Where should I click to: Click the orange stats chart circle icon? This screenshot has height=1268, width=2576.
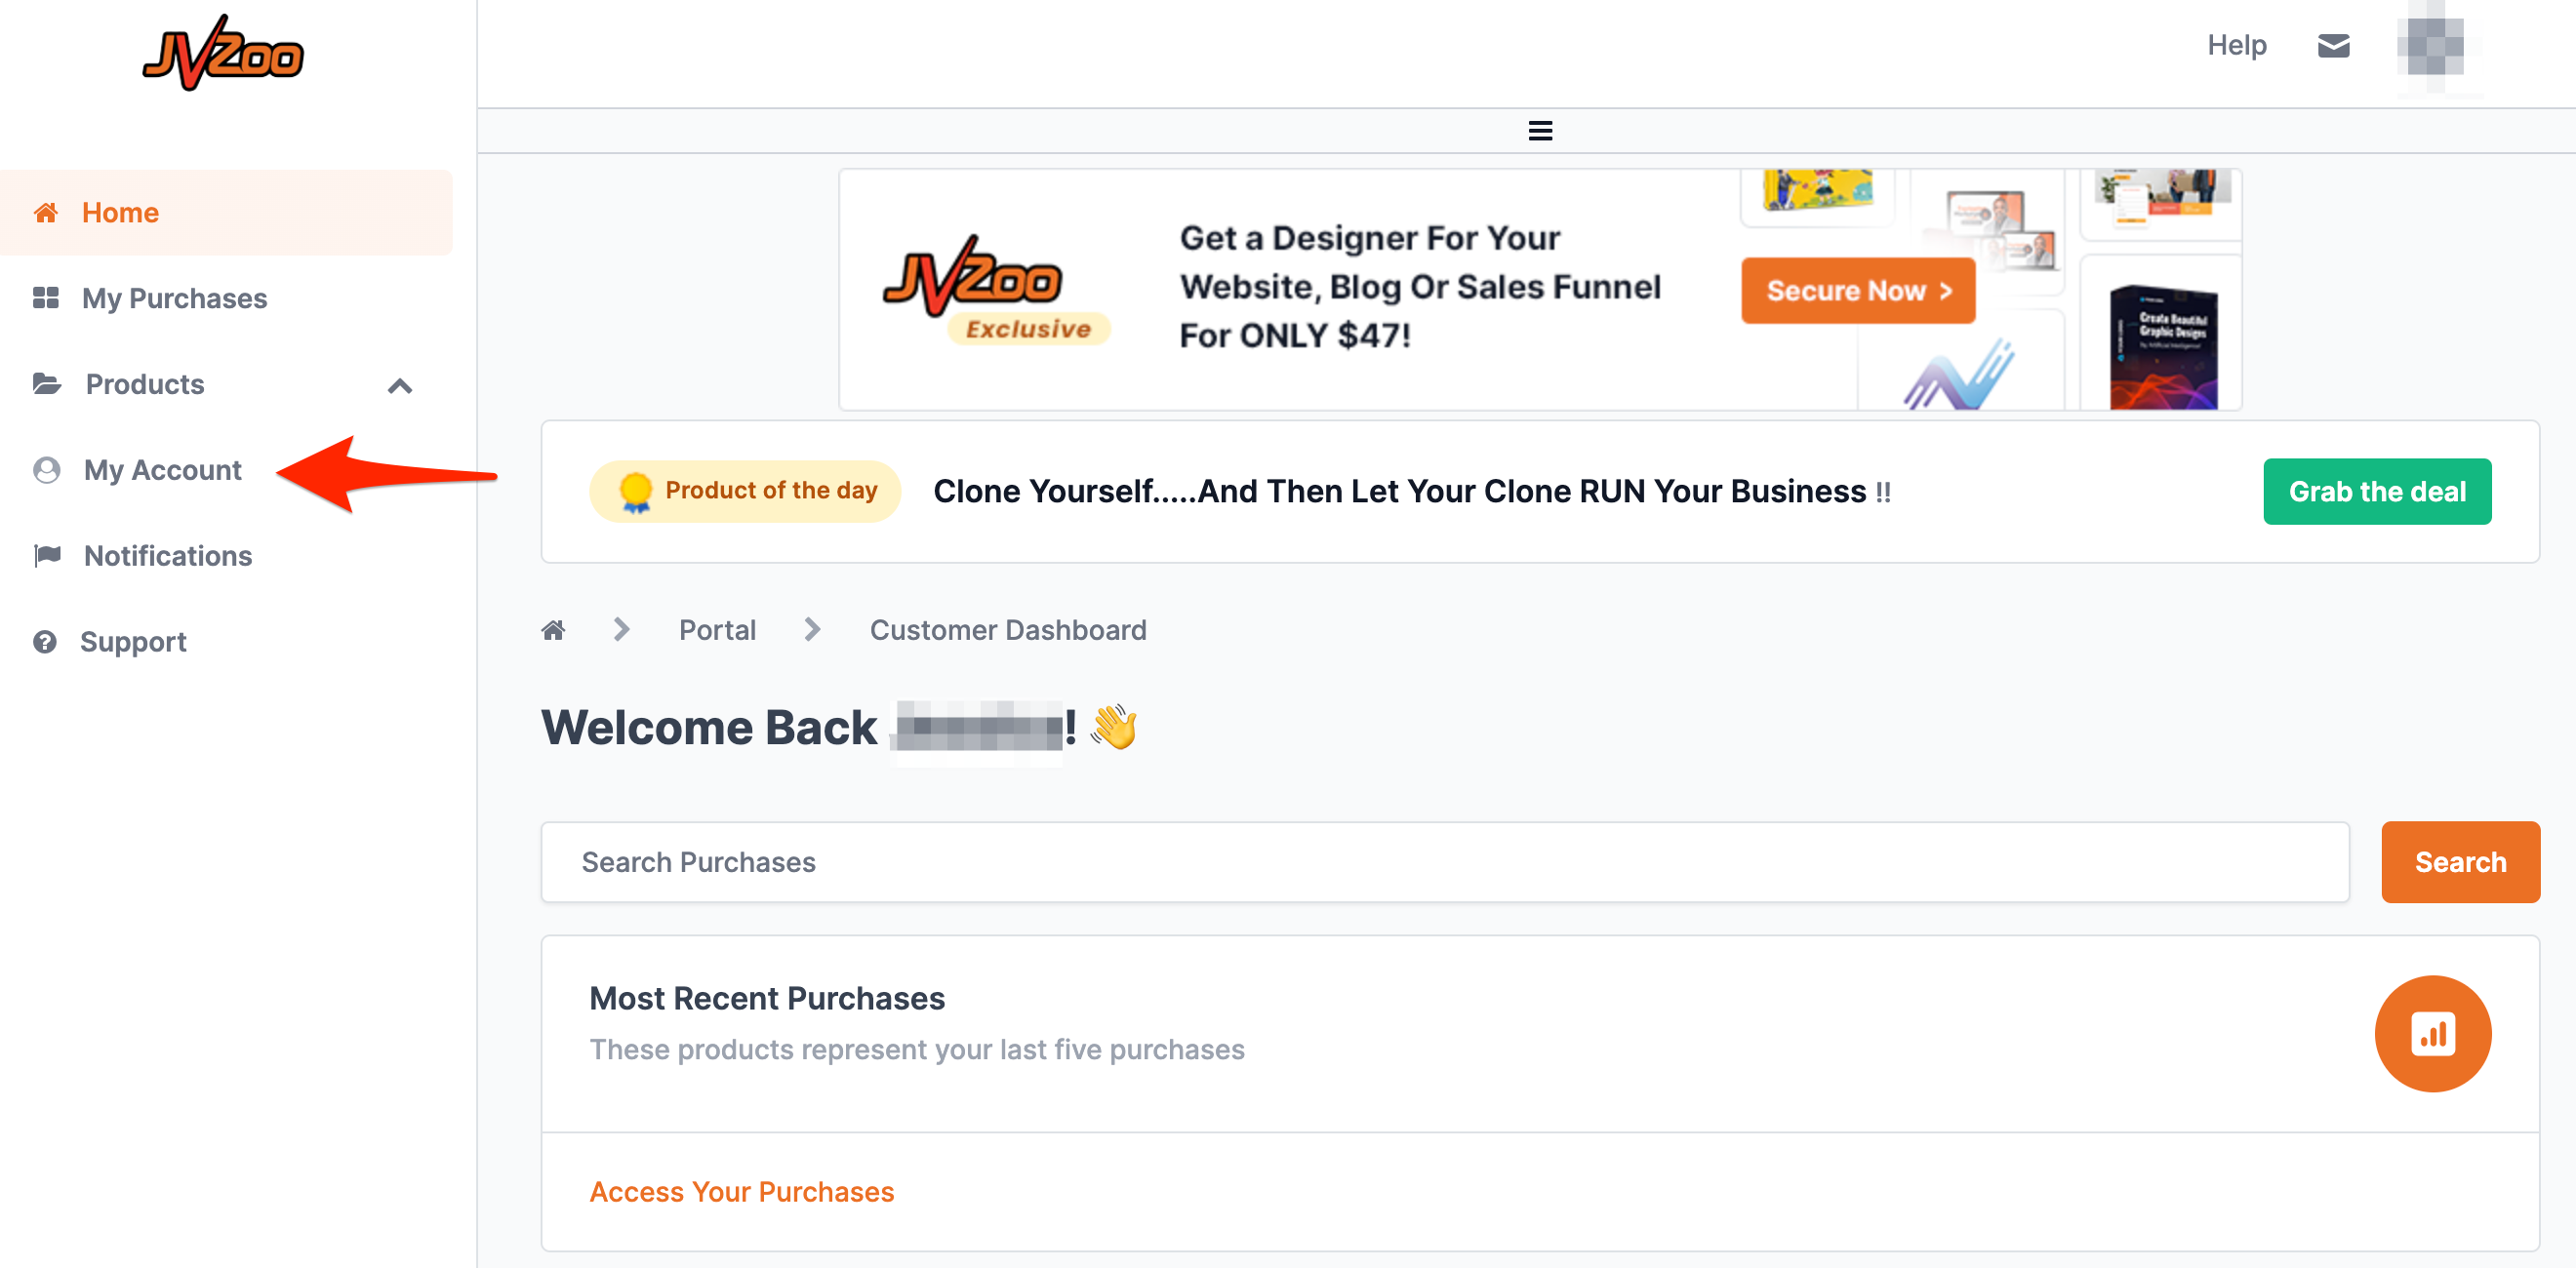(2433, 1034)
